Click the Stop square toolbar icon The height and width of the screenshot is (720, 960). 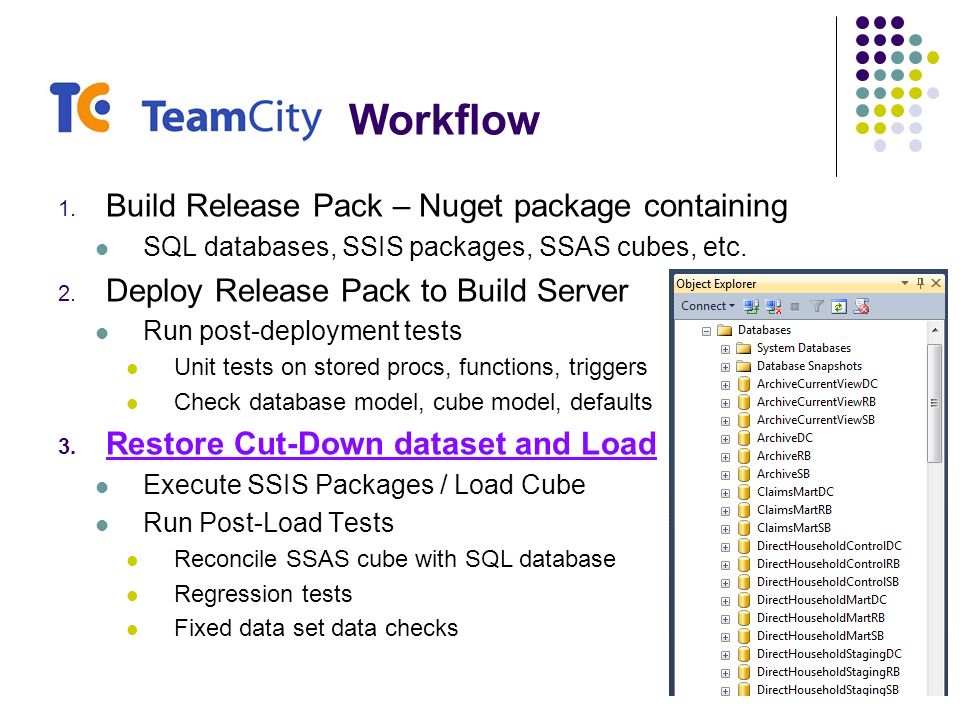pyautogui.click(x=795, y=307)
